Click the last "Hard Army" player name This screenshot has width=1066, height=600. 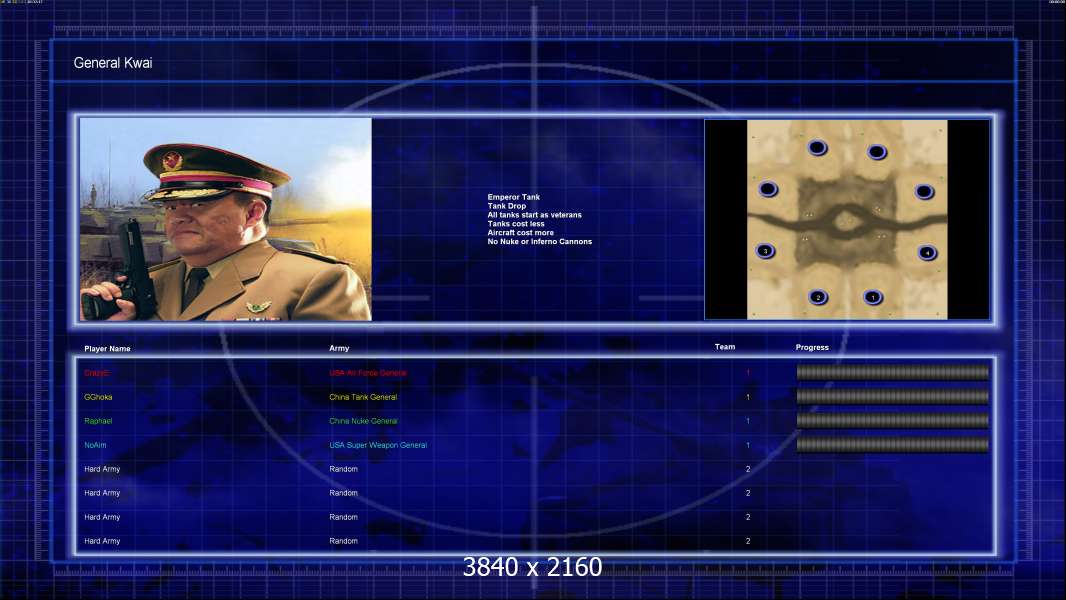(x=102, y=542)
